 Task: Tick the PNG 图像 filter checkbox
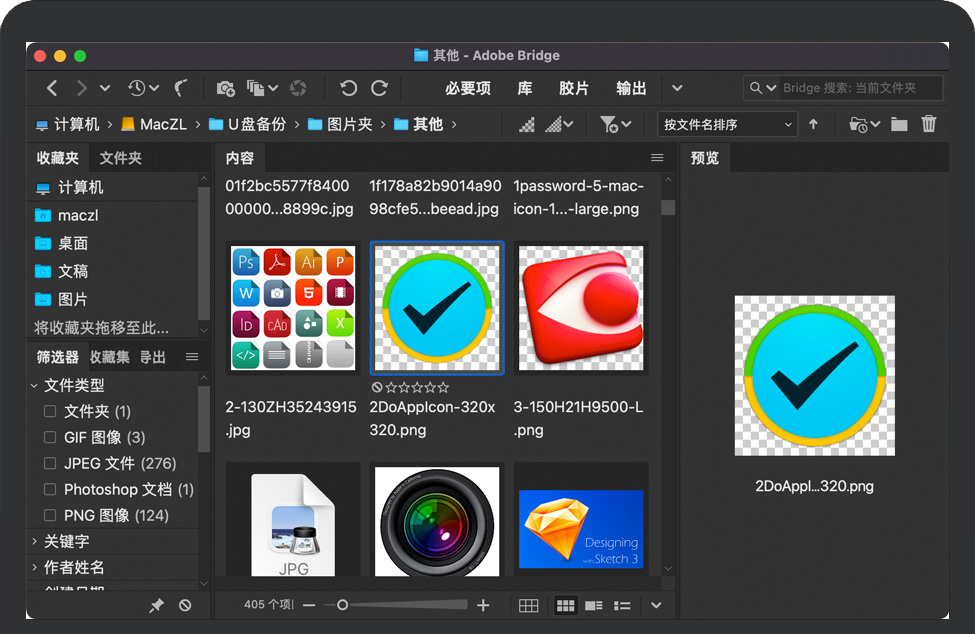(x=50, y=515)
